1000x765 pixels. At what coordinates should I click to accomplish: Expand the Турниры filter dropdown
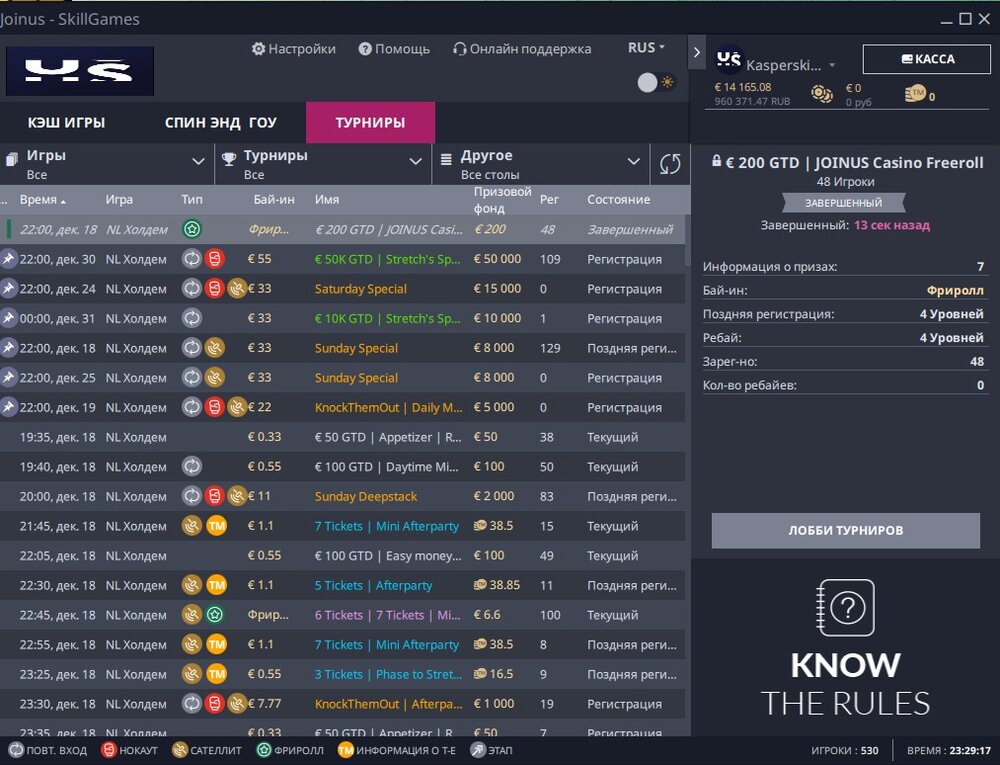[x=323, y=164]
